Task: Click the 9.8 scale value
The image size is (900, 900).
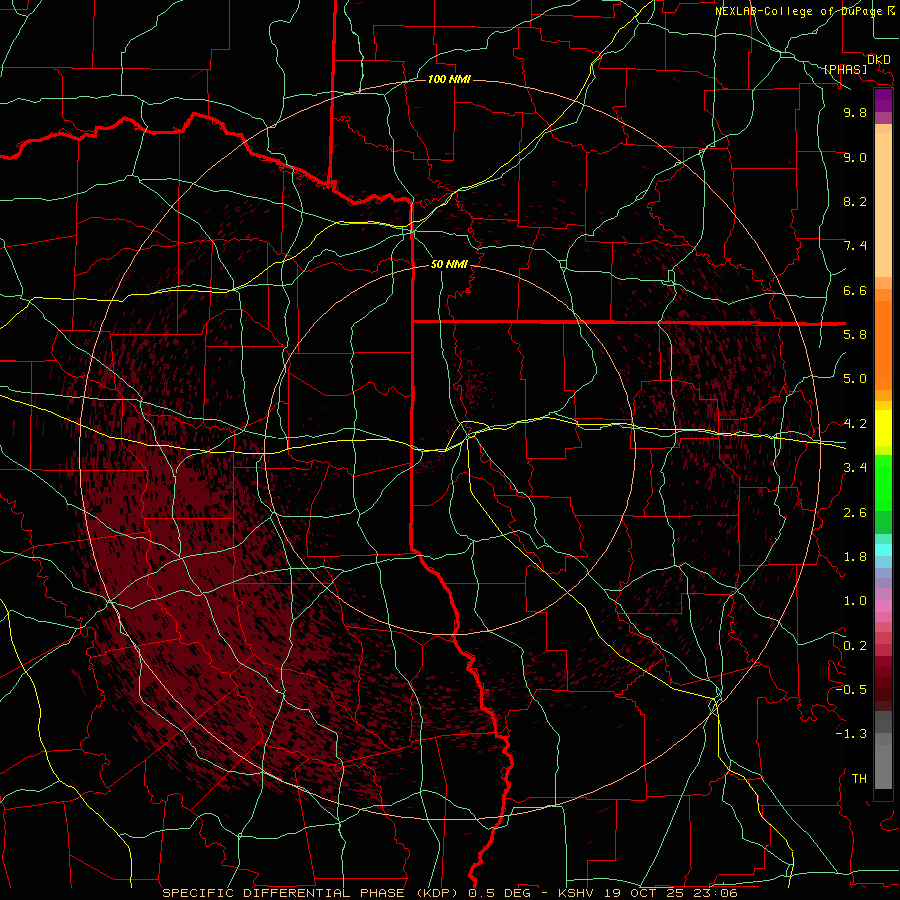Action: 855,112
